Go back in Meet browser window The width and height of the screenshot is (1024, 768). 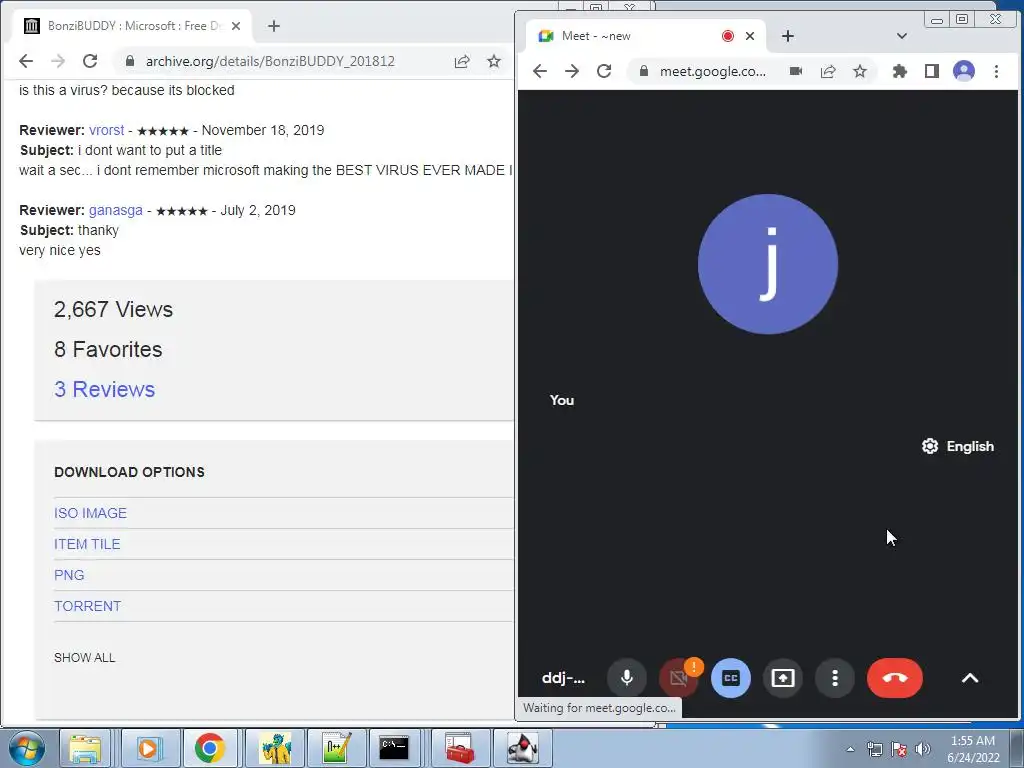pyautogui.click(x=539, y=71)
